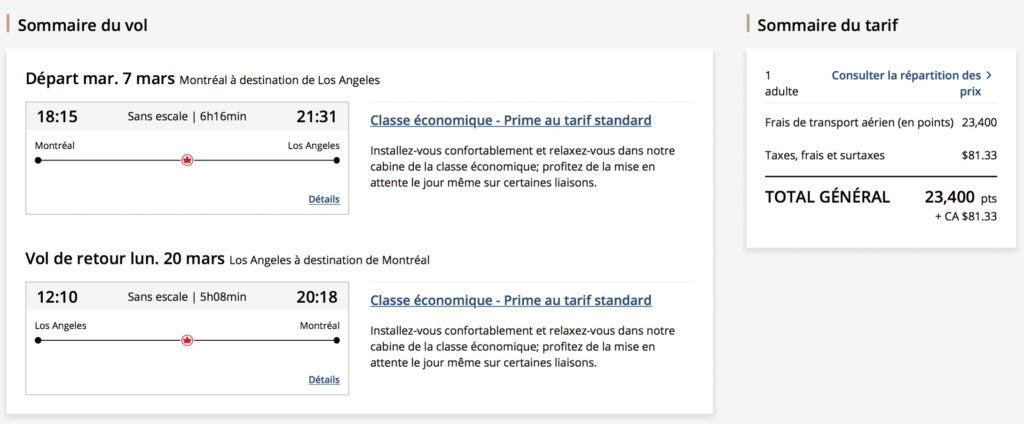Click the Los Angeles origin dot on the return line
Image resolution: width=1024 pixels, height=424 pixels.
pos(38,340)
